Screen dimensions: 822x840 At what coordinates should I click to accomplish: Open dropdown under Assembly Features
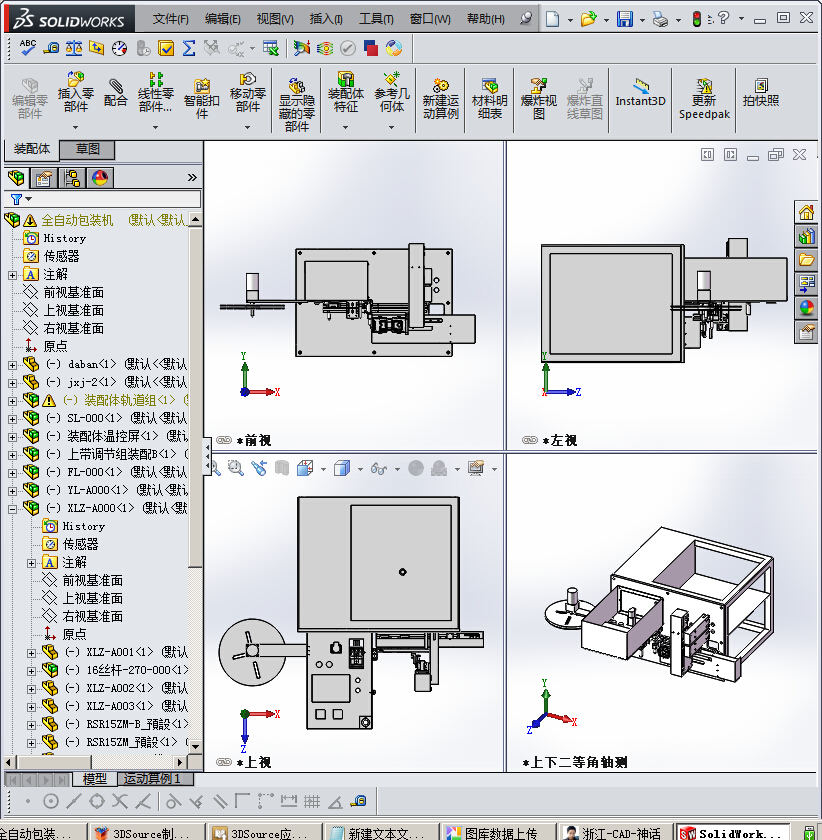346,128
